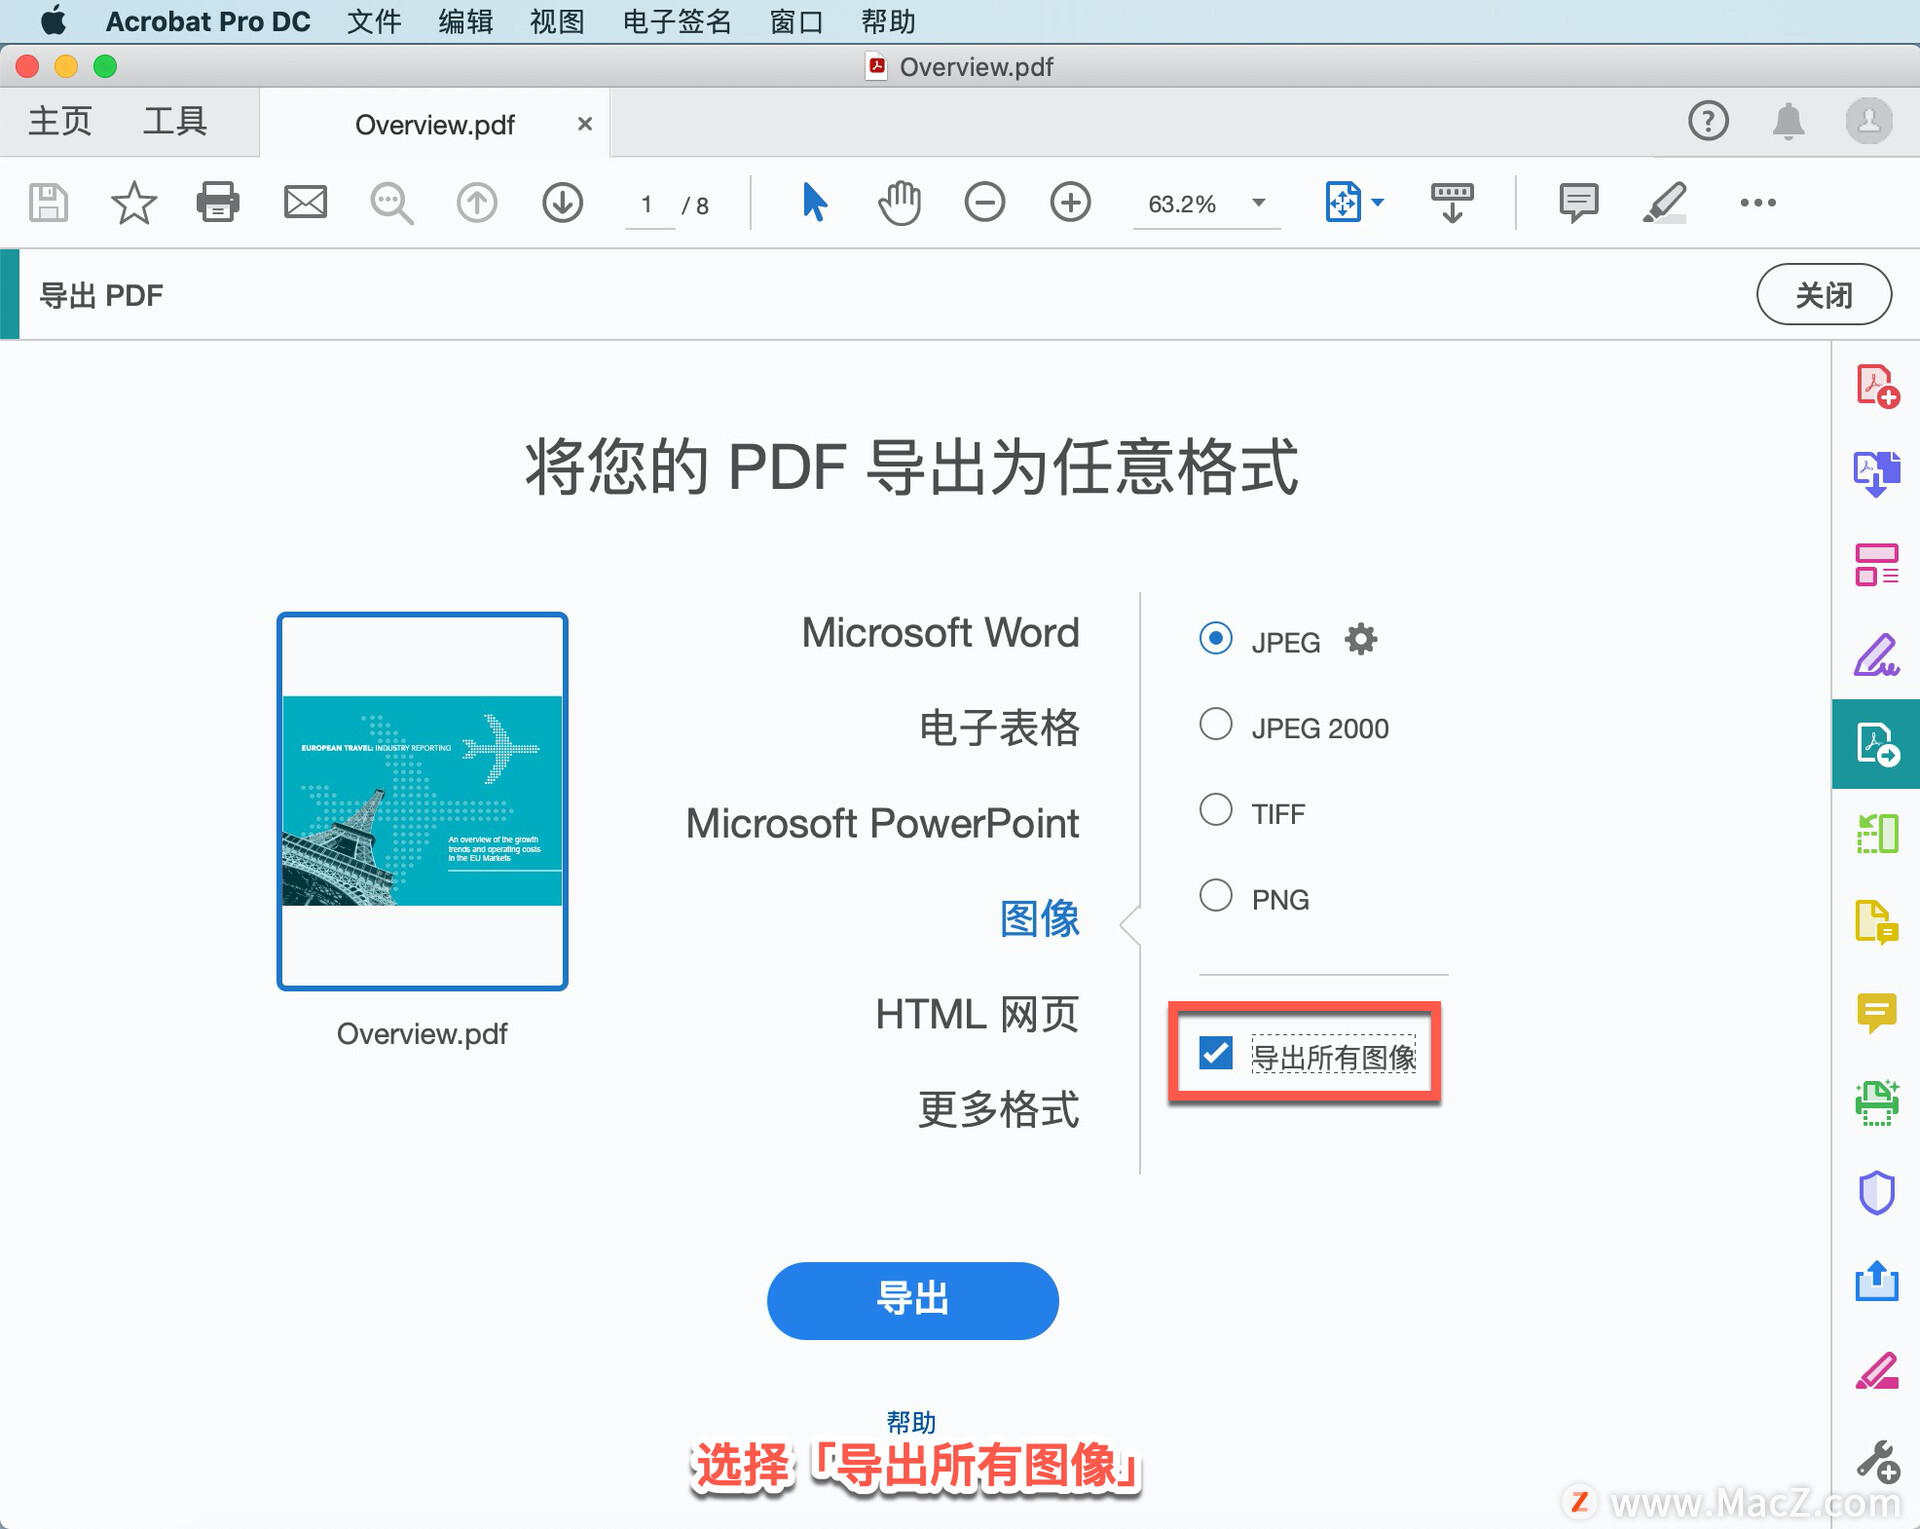Uncheck the 导出所有图像 checkbox
The width and height of the screenshot is (1920, 1529).
point(1216,1053)
